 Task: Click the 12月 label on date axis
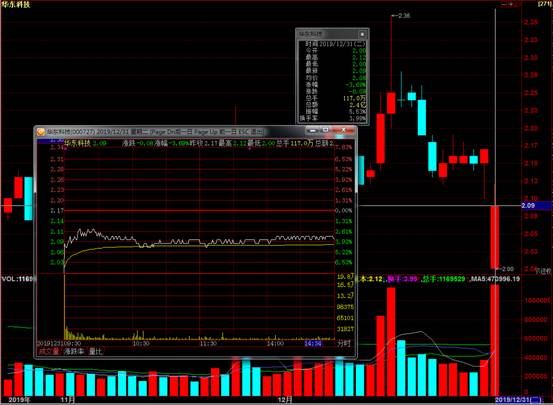tap(285, 400)
